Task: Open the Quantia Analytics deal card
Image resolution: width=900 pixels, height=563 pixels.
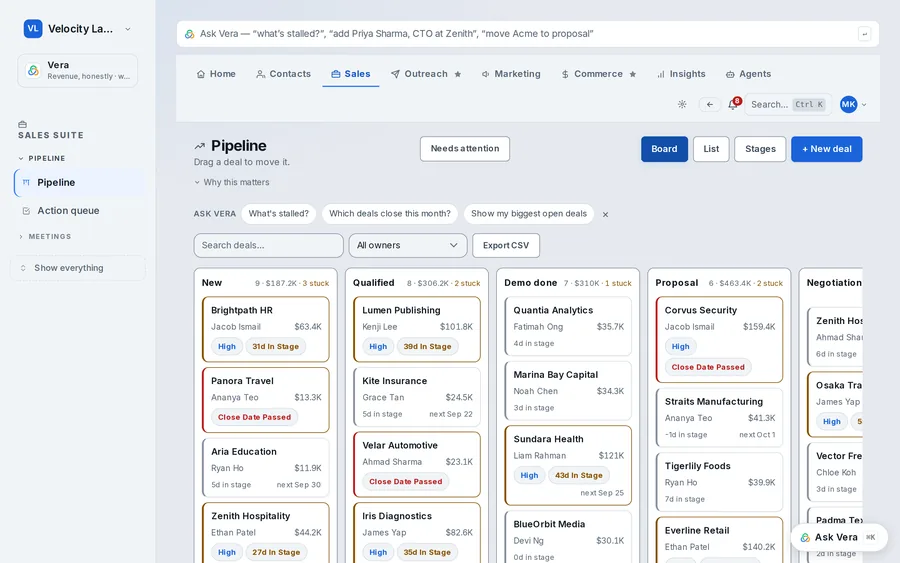Action: (x=568, y=326)
